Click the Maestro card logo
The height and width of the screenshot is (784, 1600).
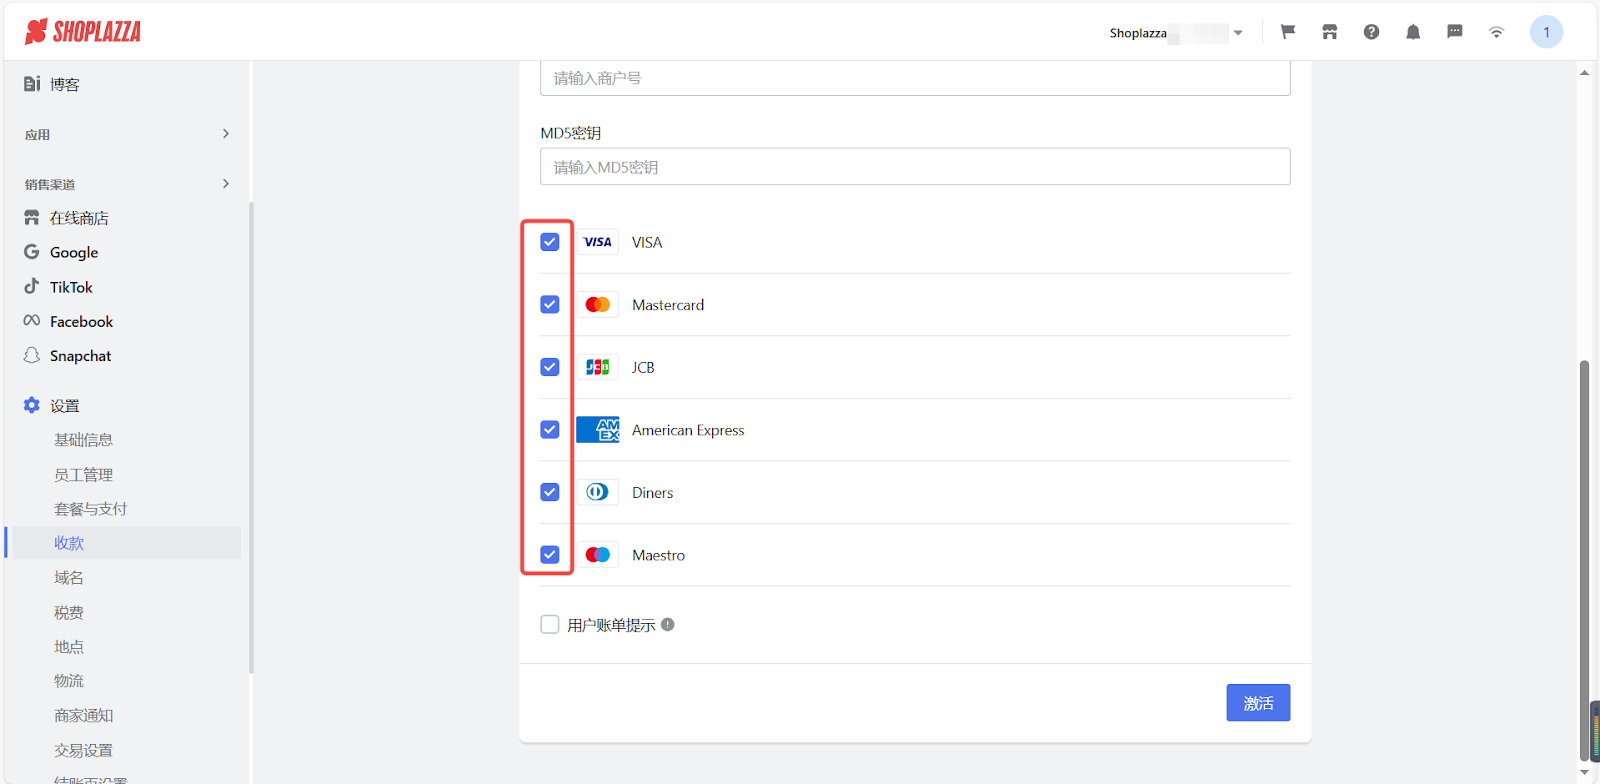tap(598, 554)
